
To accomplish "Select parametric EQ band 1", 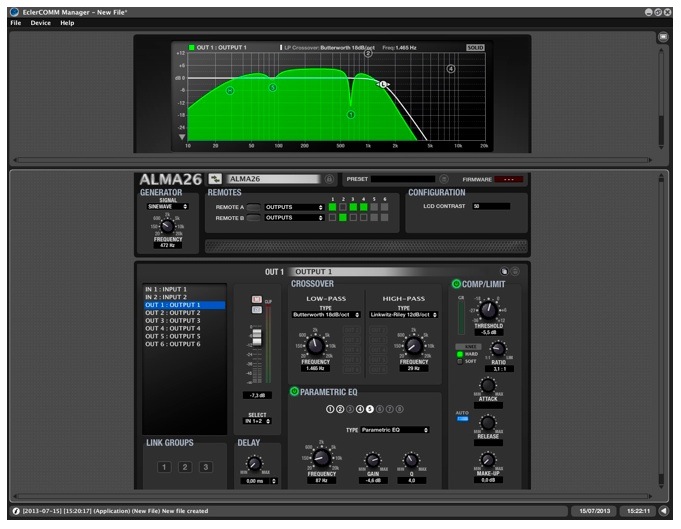I will coord(330,409).
